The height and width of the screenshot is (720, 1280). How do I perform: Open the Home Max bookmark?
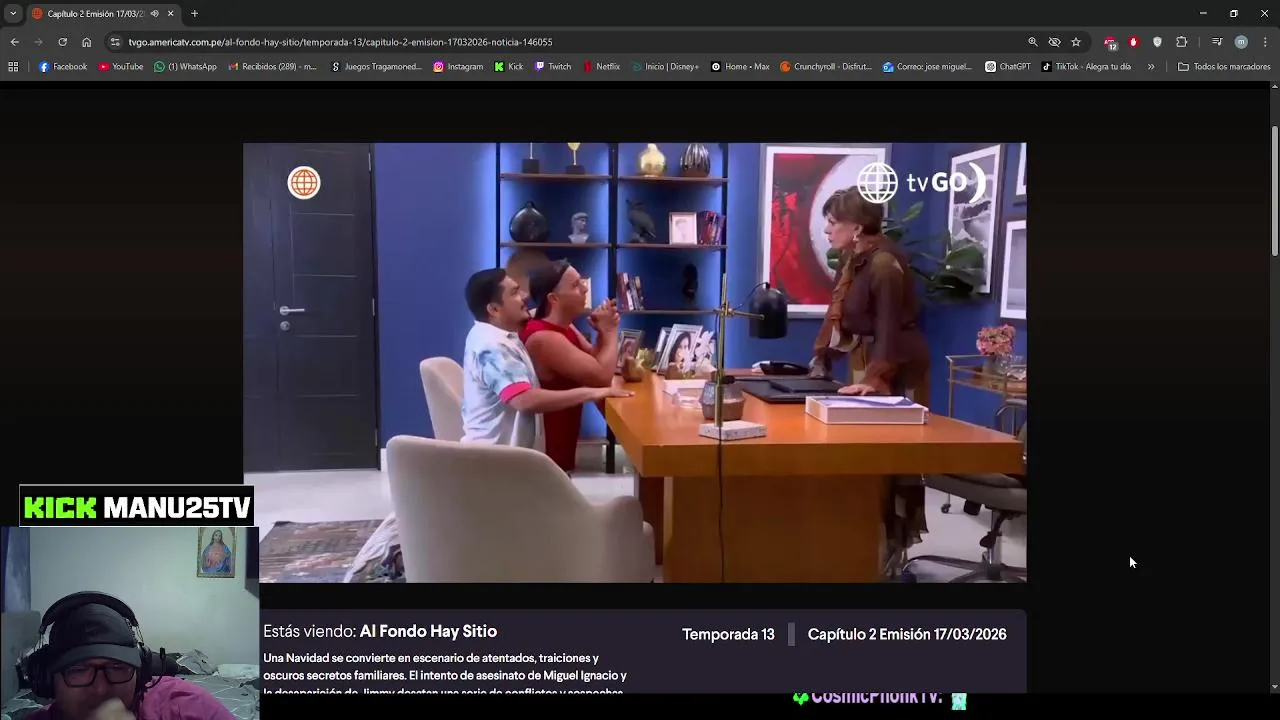coord(740,67)
